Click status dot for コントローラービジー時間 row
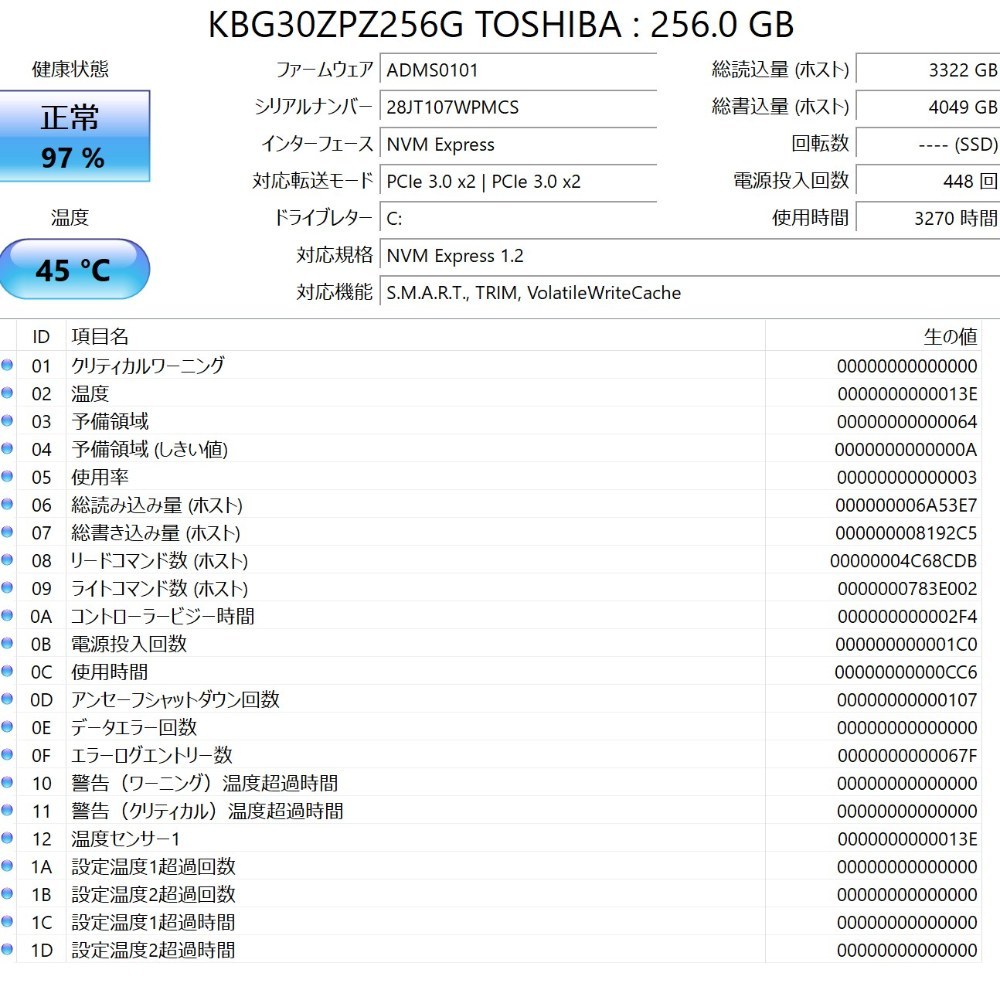This screenshot has width=1000, height=990. click(7, 616)
